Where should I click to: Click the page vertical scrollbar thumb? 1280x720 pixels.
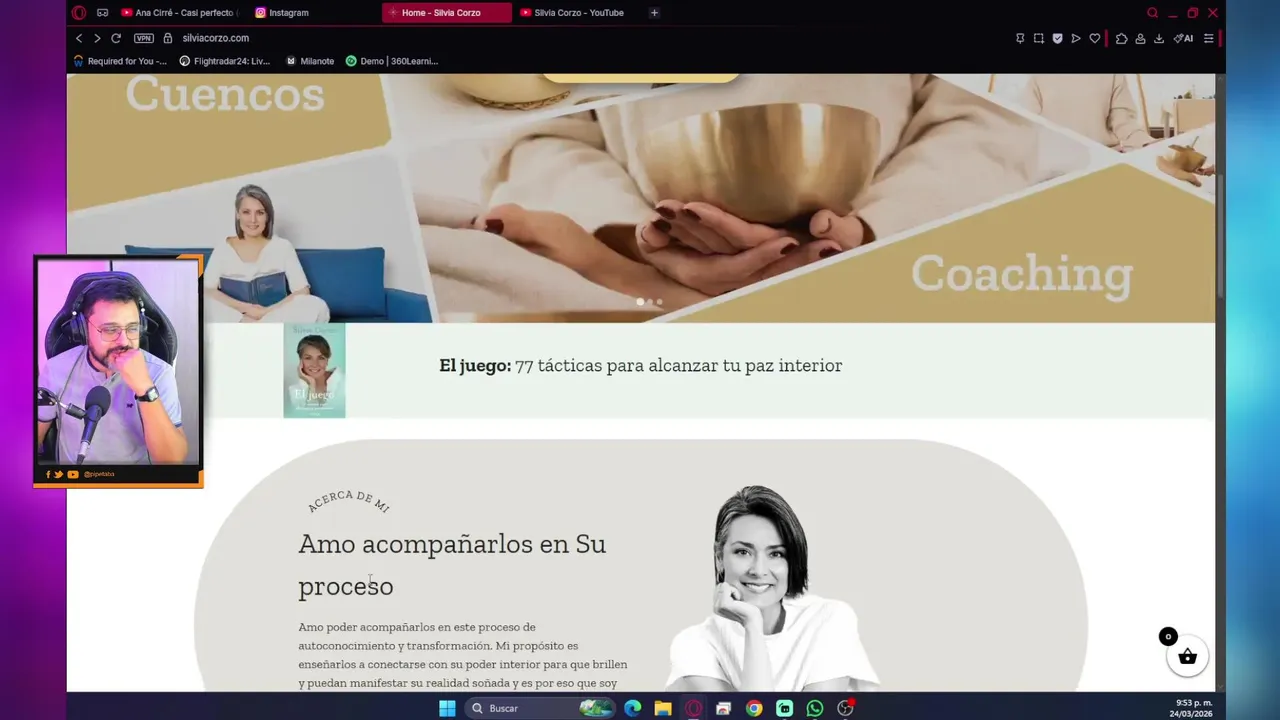pos(1220,235)
